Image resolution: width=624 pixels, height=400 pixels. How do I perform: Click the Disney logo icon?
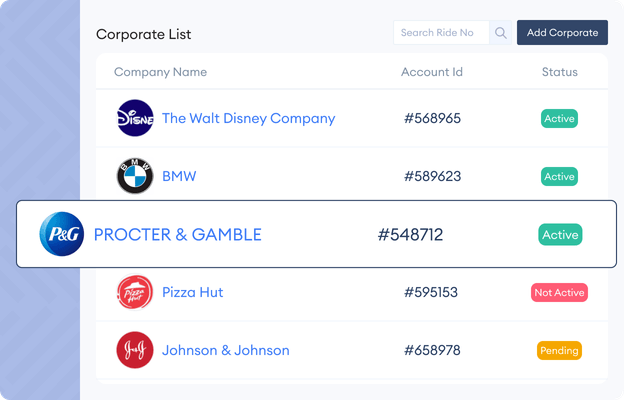pyautogui.click(x=135, y=118)
